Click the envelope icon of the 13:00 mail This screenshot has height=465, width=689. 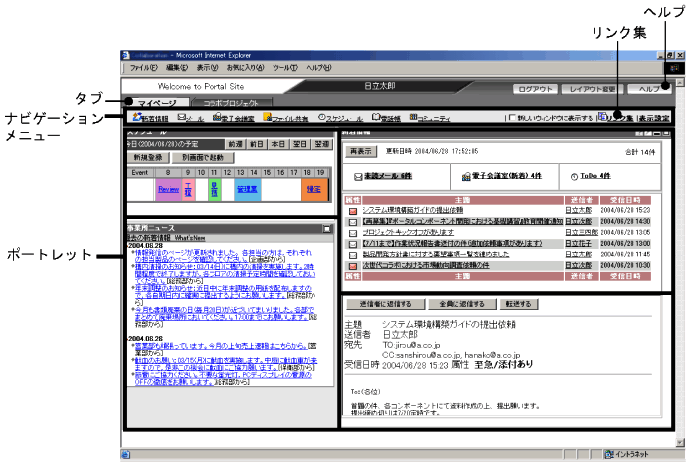tap(353, 244)
